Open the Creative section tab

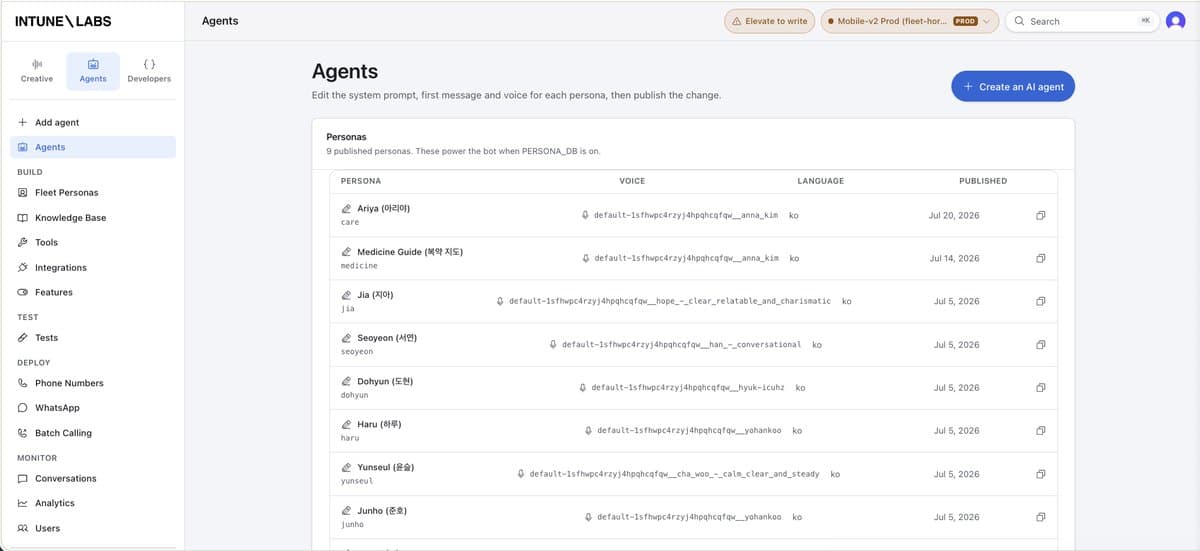[x=37, y=71]
